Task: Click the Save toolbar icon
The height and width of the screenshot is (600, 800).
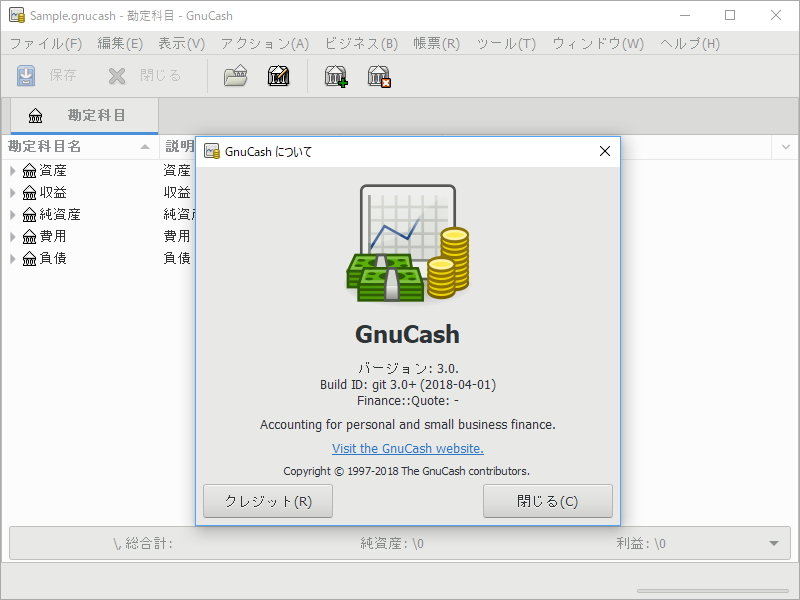Action: pyautogui.click(x=27, y=76)
